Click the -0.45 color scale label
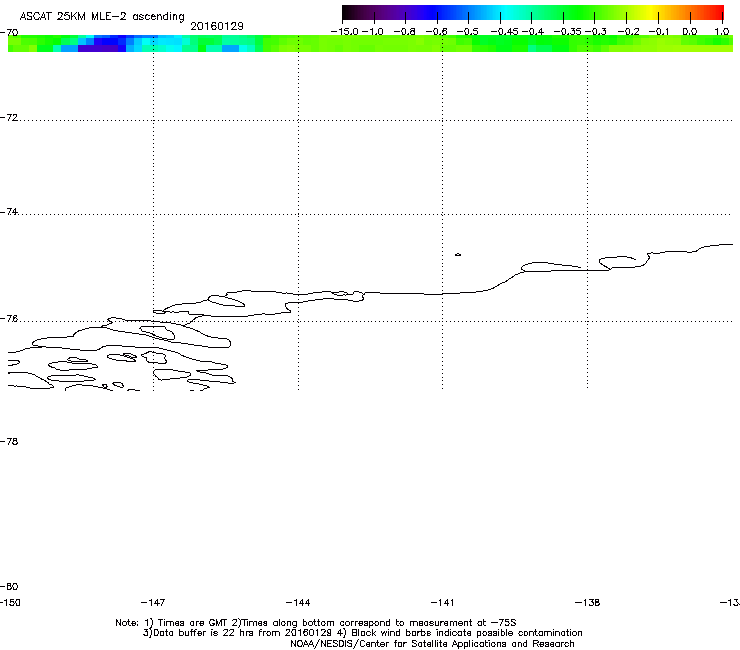This screenshot has height=650, width=740. pyautogui.click(x=504, y=32)
